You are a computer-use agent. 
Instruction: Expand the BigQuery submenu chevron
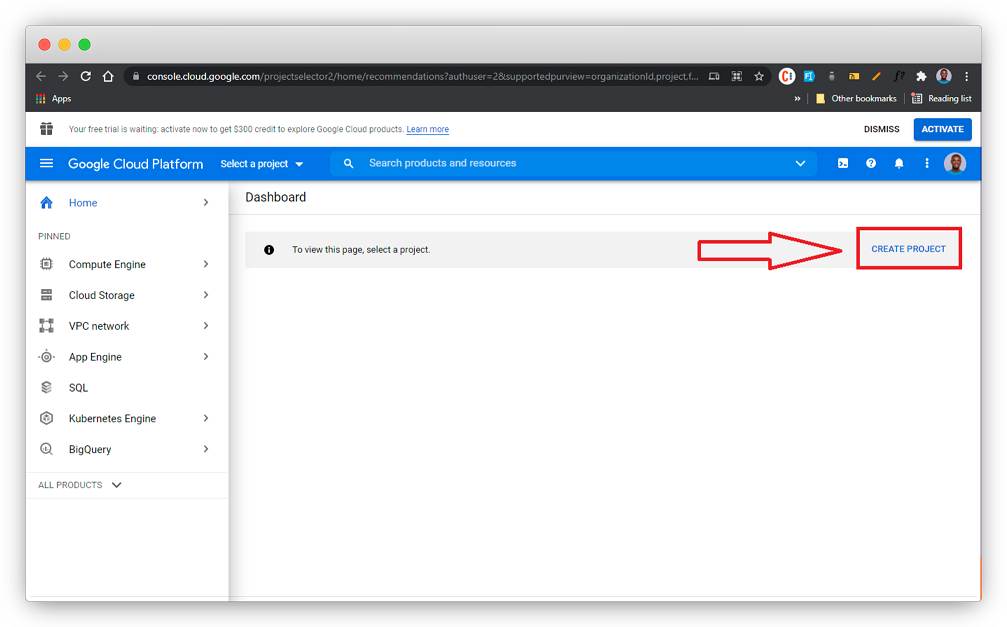tap(206, 449)
